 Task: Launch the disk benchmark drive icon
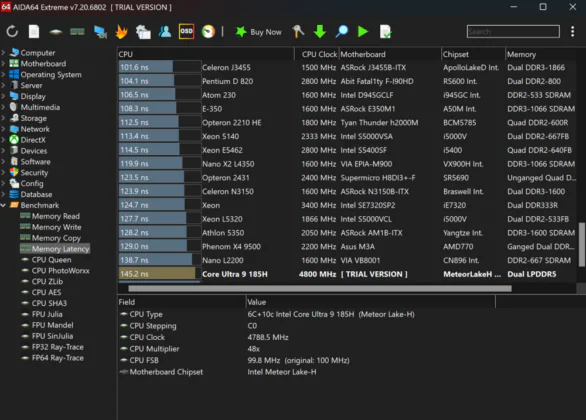(56, 32)
